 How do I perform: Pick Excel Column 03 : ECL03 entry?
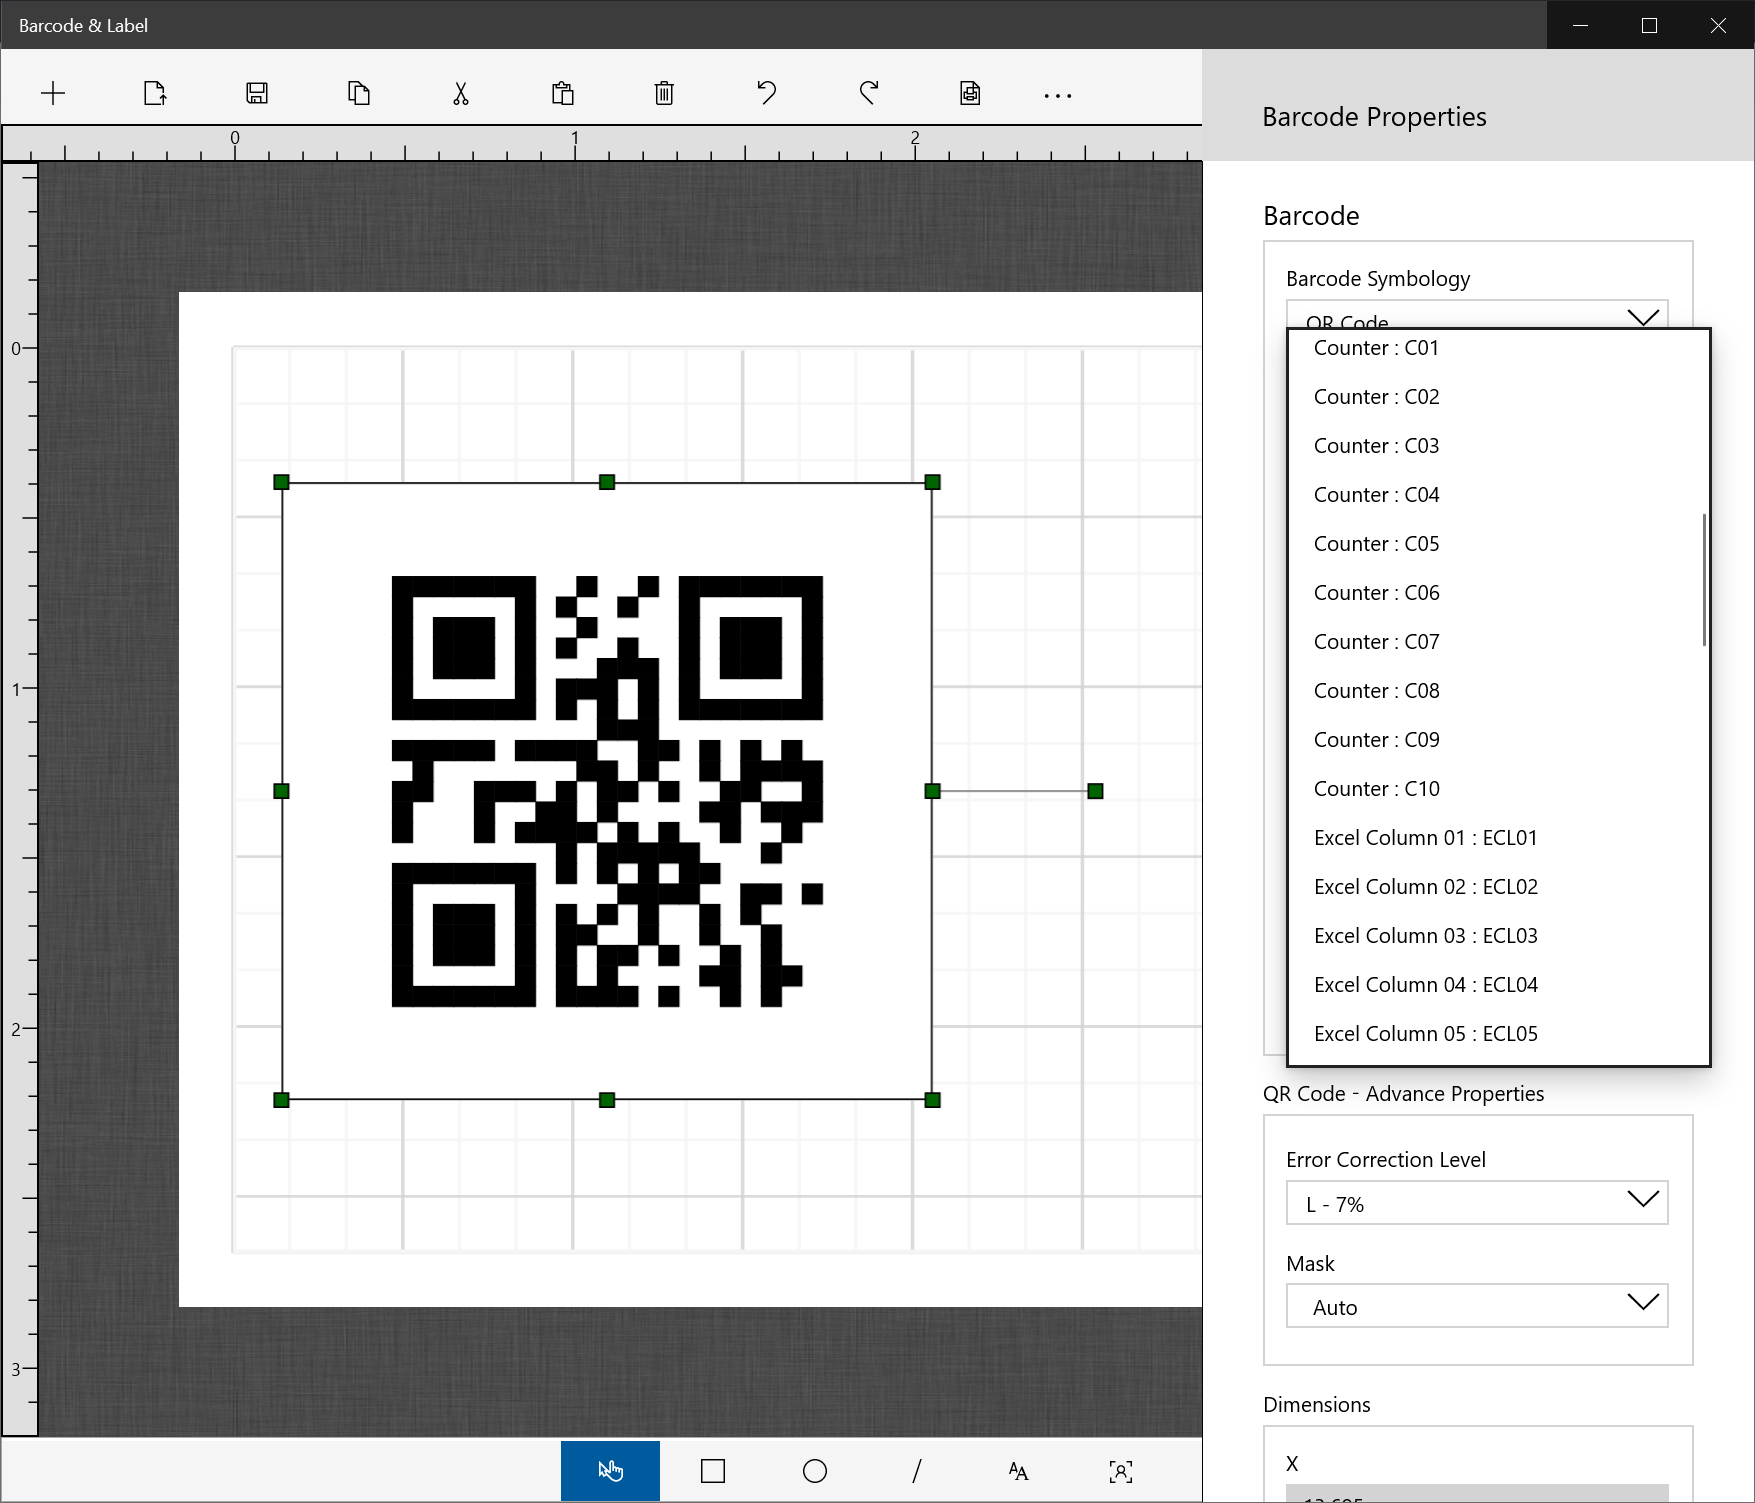click(x=1498, y=936)
